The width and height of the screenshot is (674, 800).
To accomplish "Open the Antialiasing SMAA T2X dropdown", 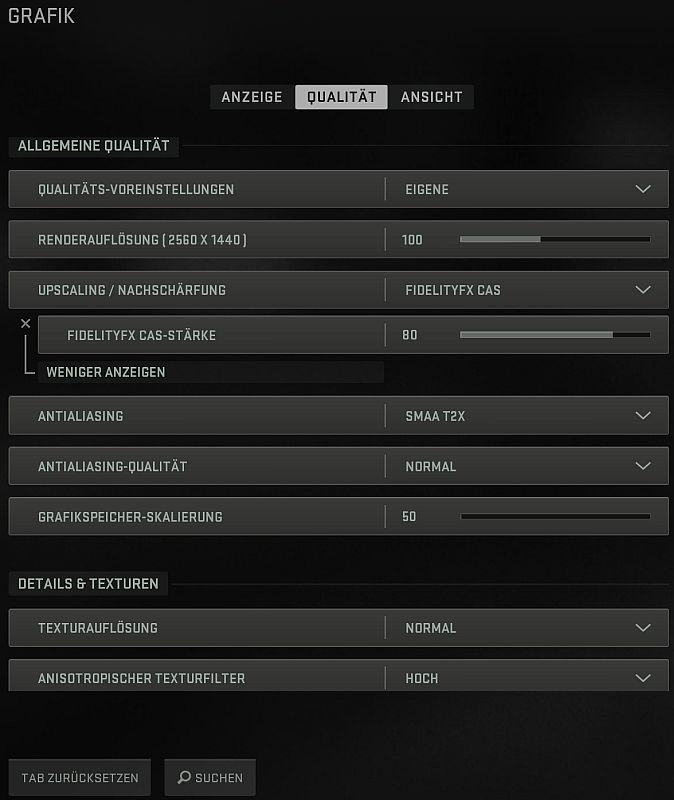I will coord(643,416).
